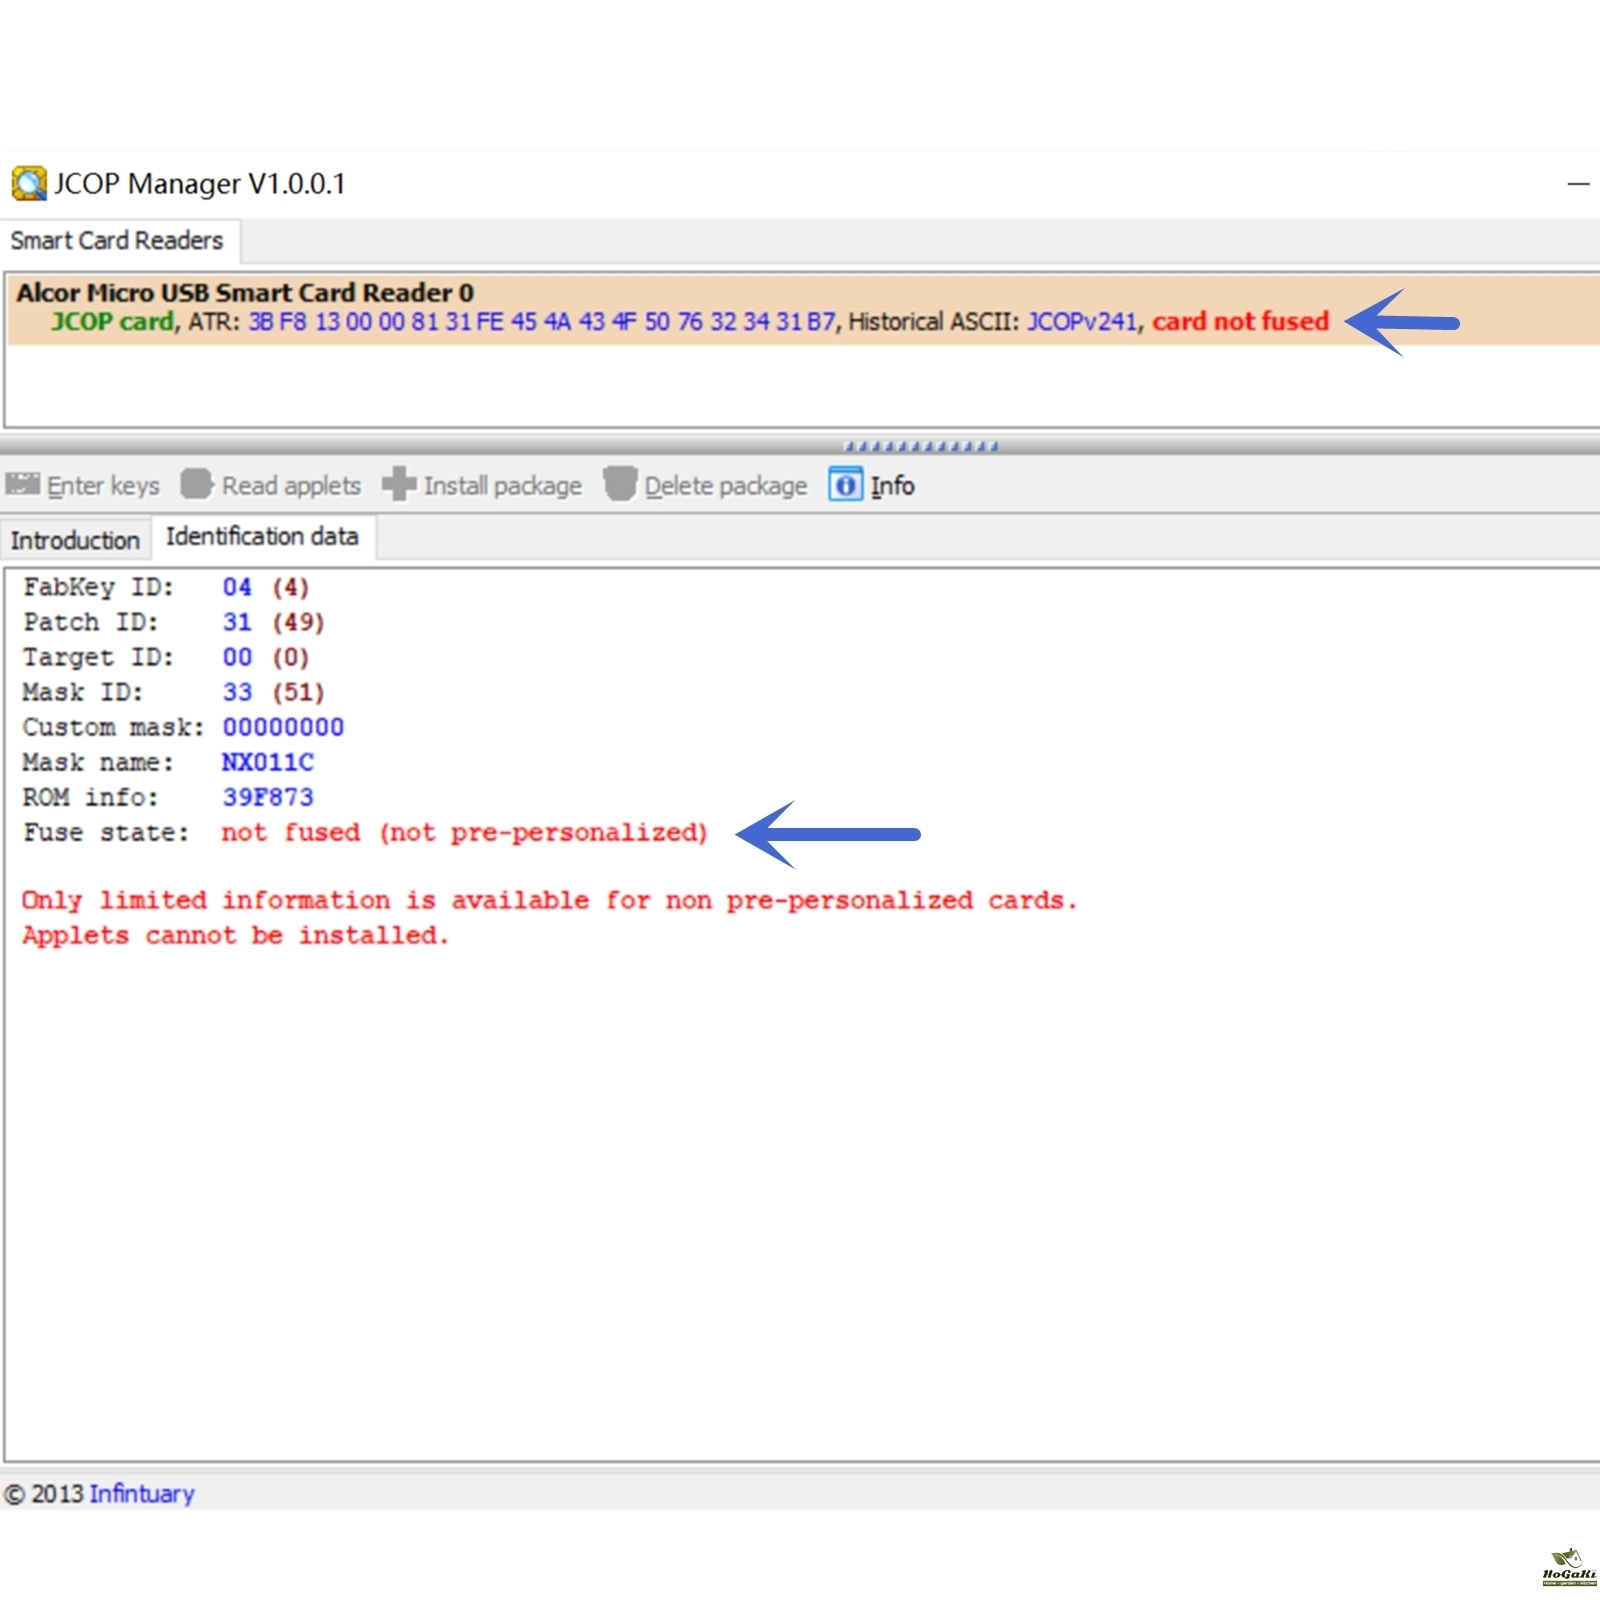Click the dotted splitter handle between panels
The width and height of the screenshot is (1600, 1600).
(920, 446)
